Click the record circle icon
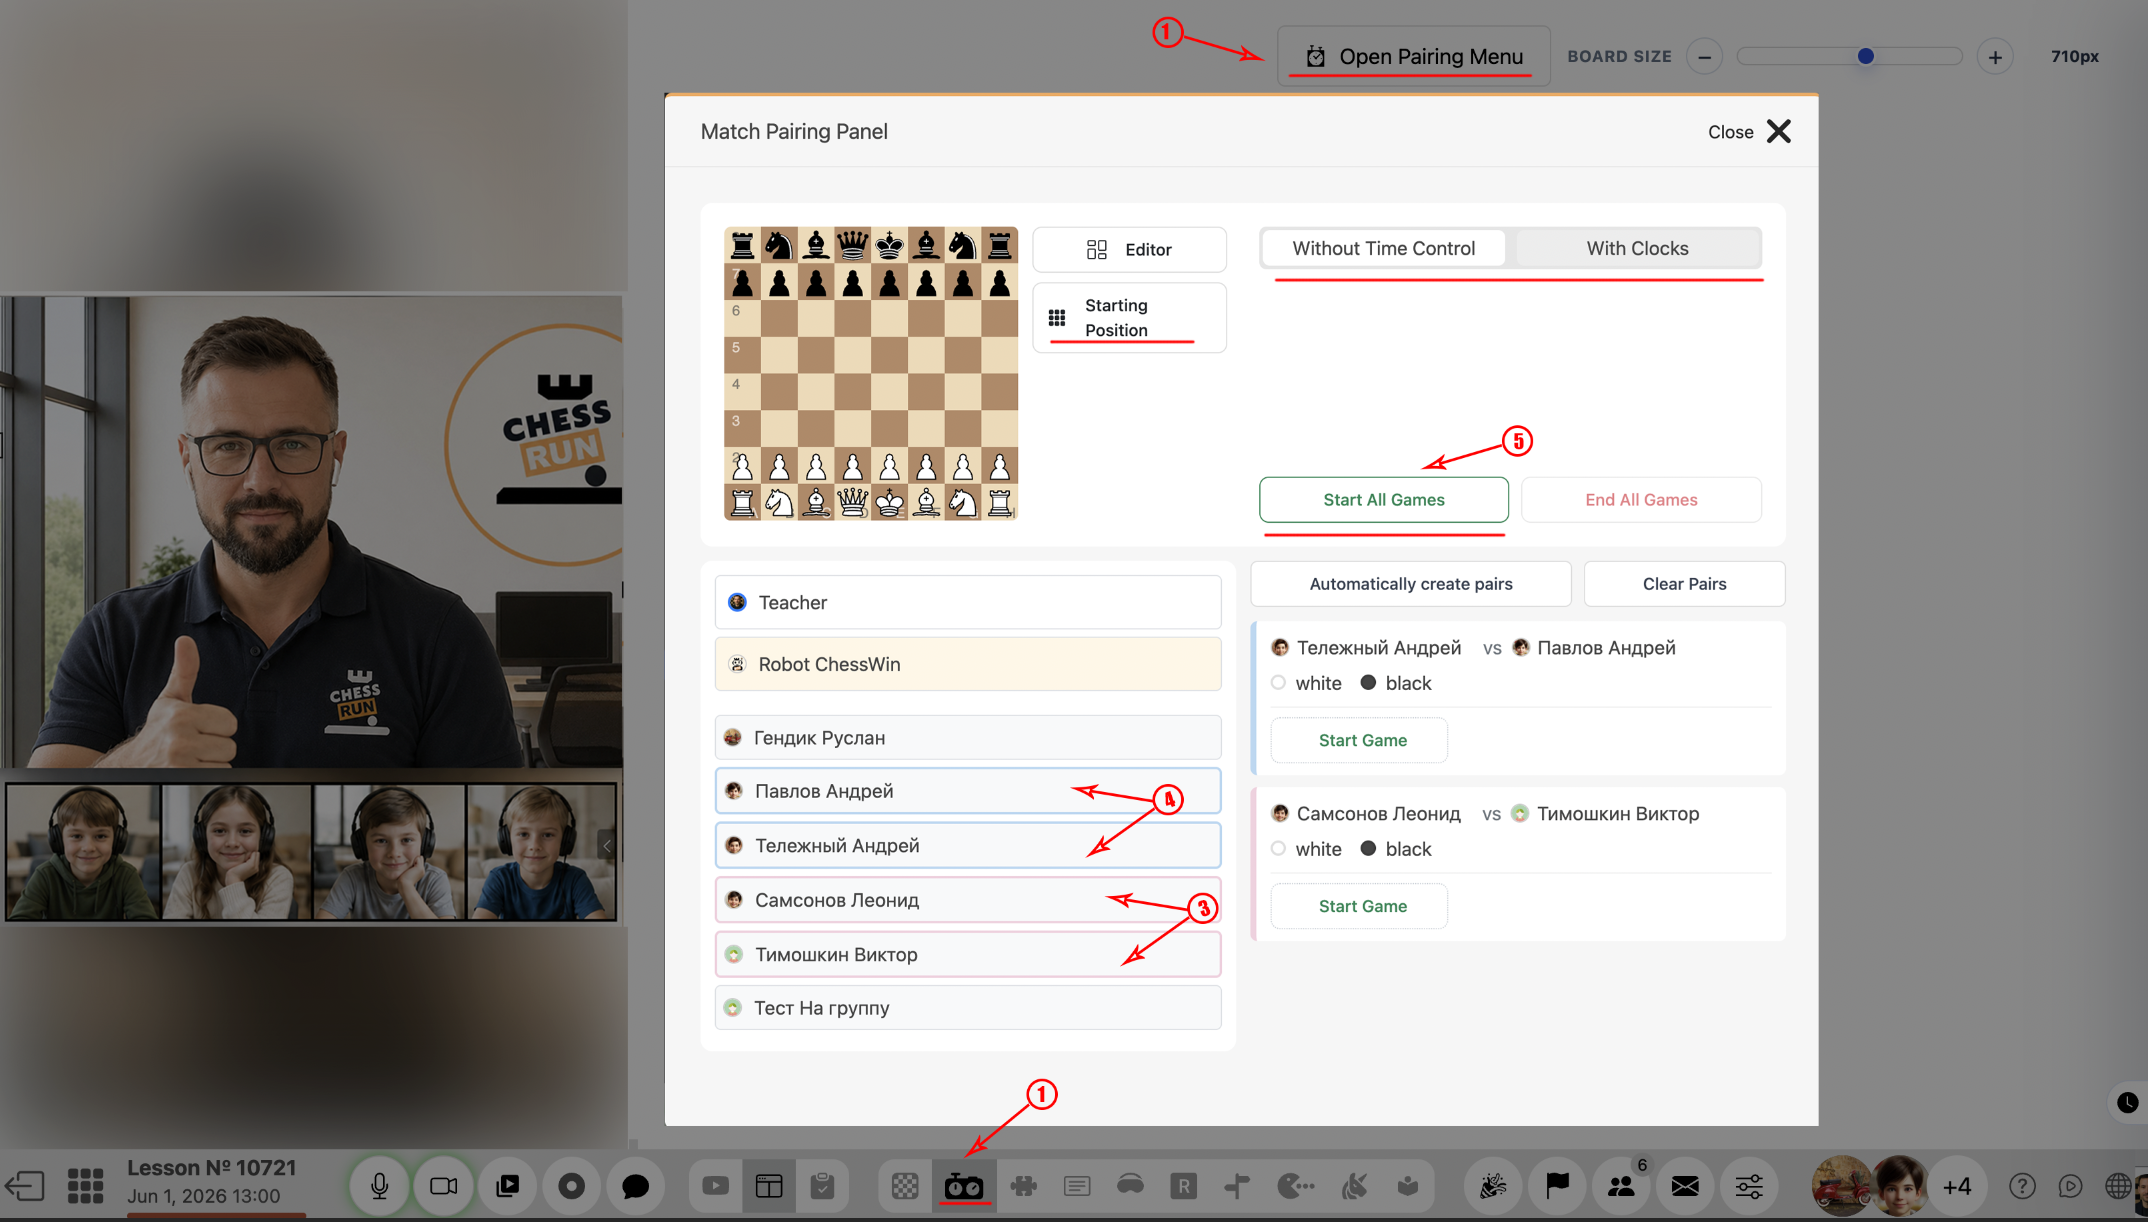2148x1222 pixels. point(571,1186)
